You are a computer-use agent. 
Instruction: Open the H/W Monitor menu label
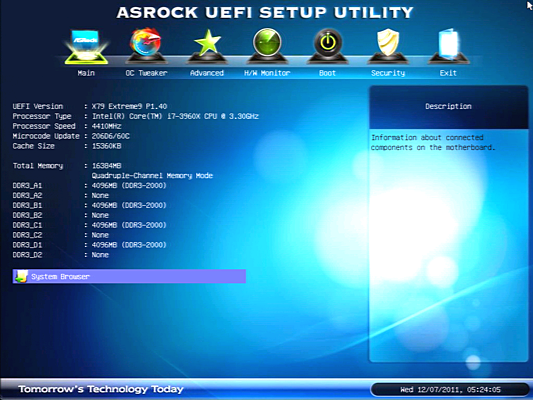click(267, 73)
